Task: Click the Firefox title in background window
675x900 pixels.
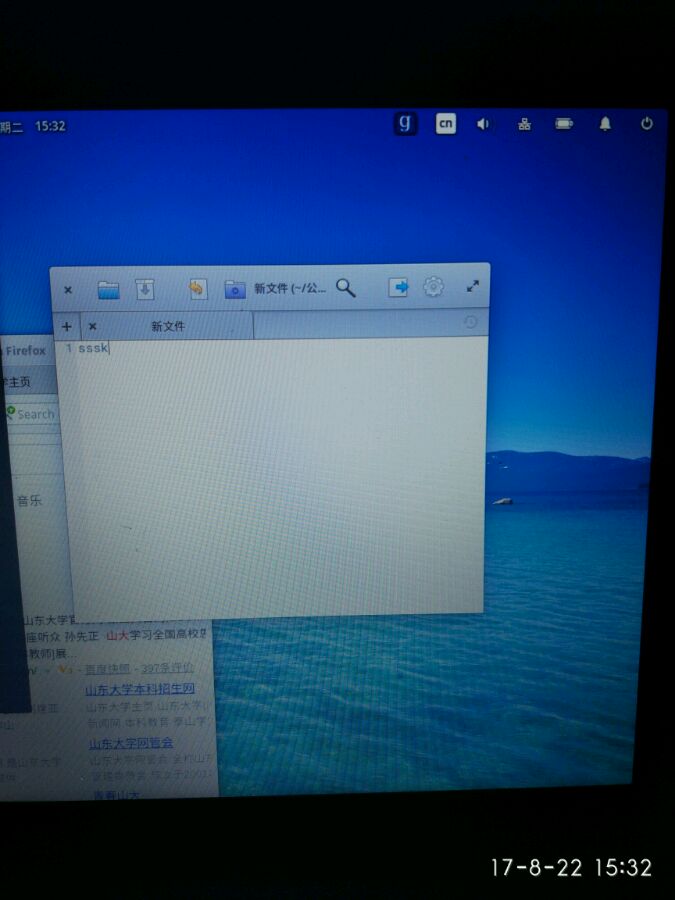Action: coord(25,351)
